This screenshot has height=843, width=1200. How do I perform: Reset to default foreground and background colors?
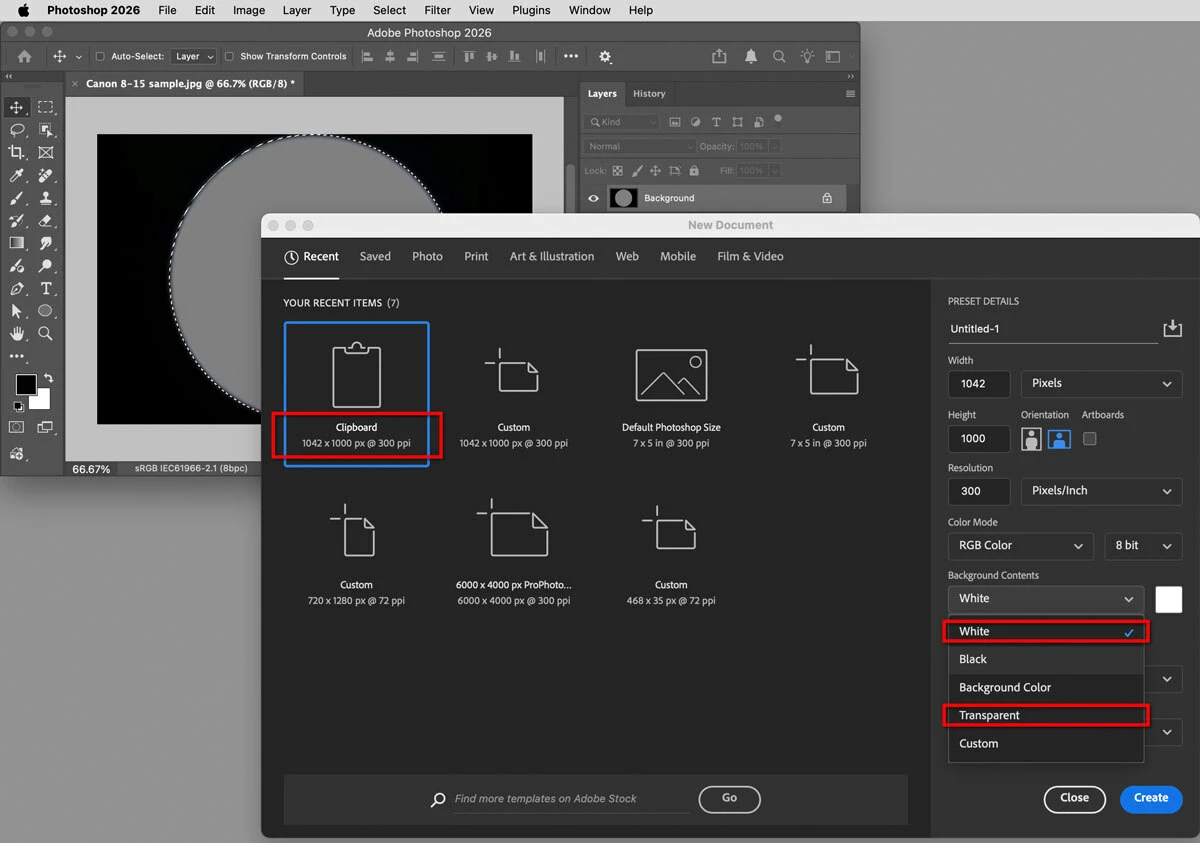tap(18, 407)
